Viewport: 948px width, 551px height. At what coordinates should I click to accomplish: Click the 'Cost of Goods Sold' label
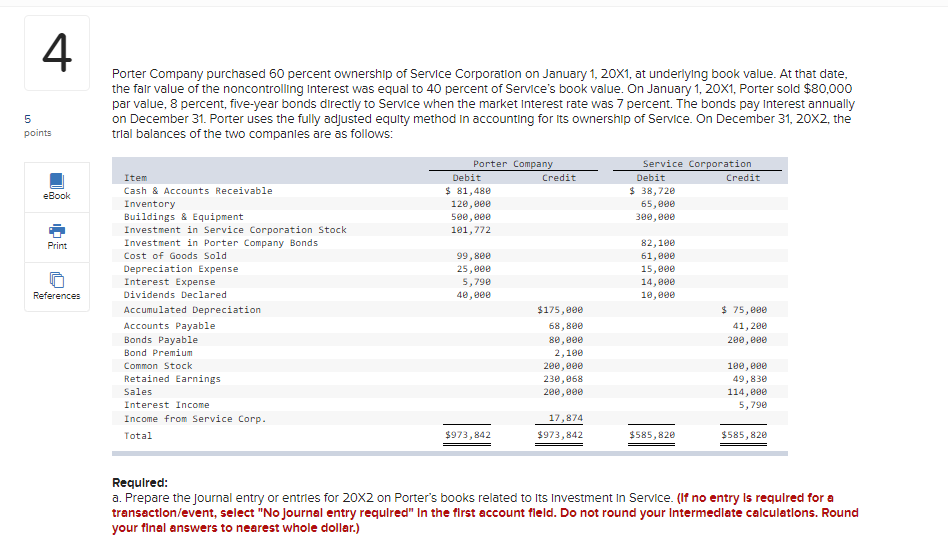click(175, 256)
